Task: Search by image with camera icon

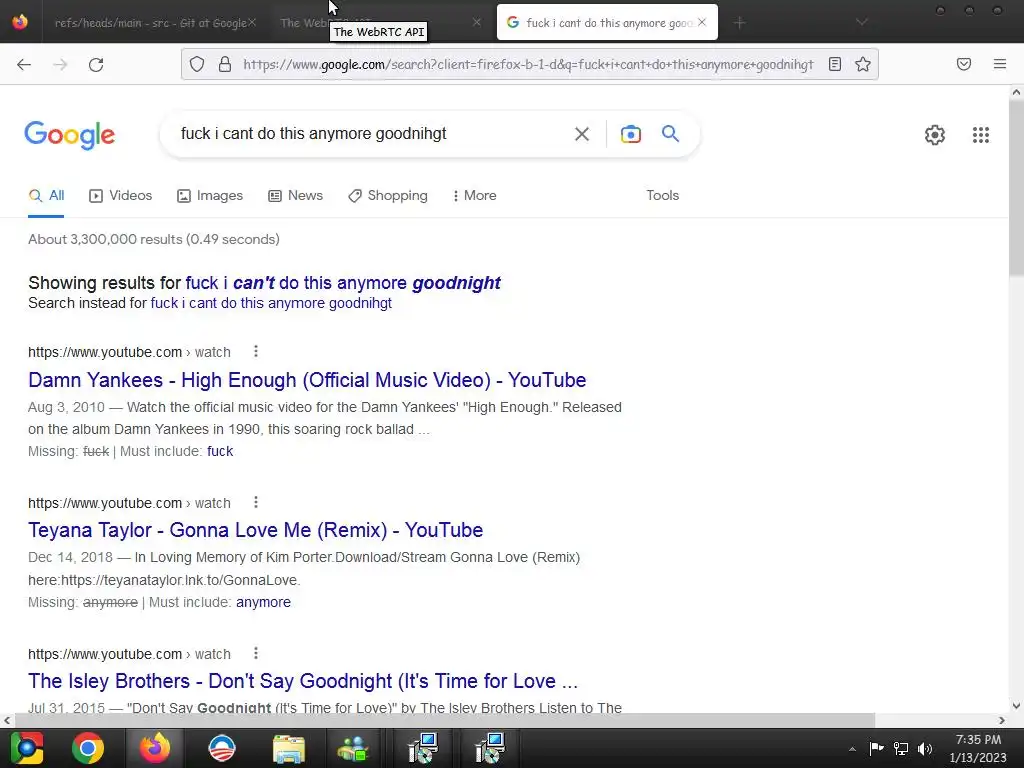Action: (x=630, y=134)
